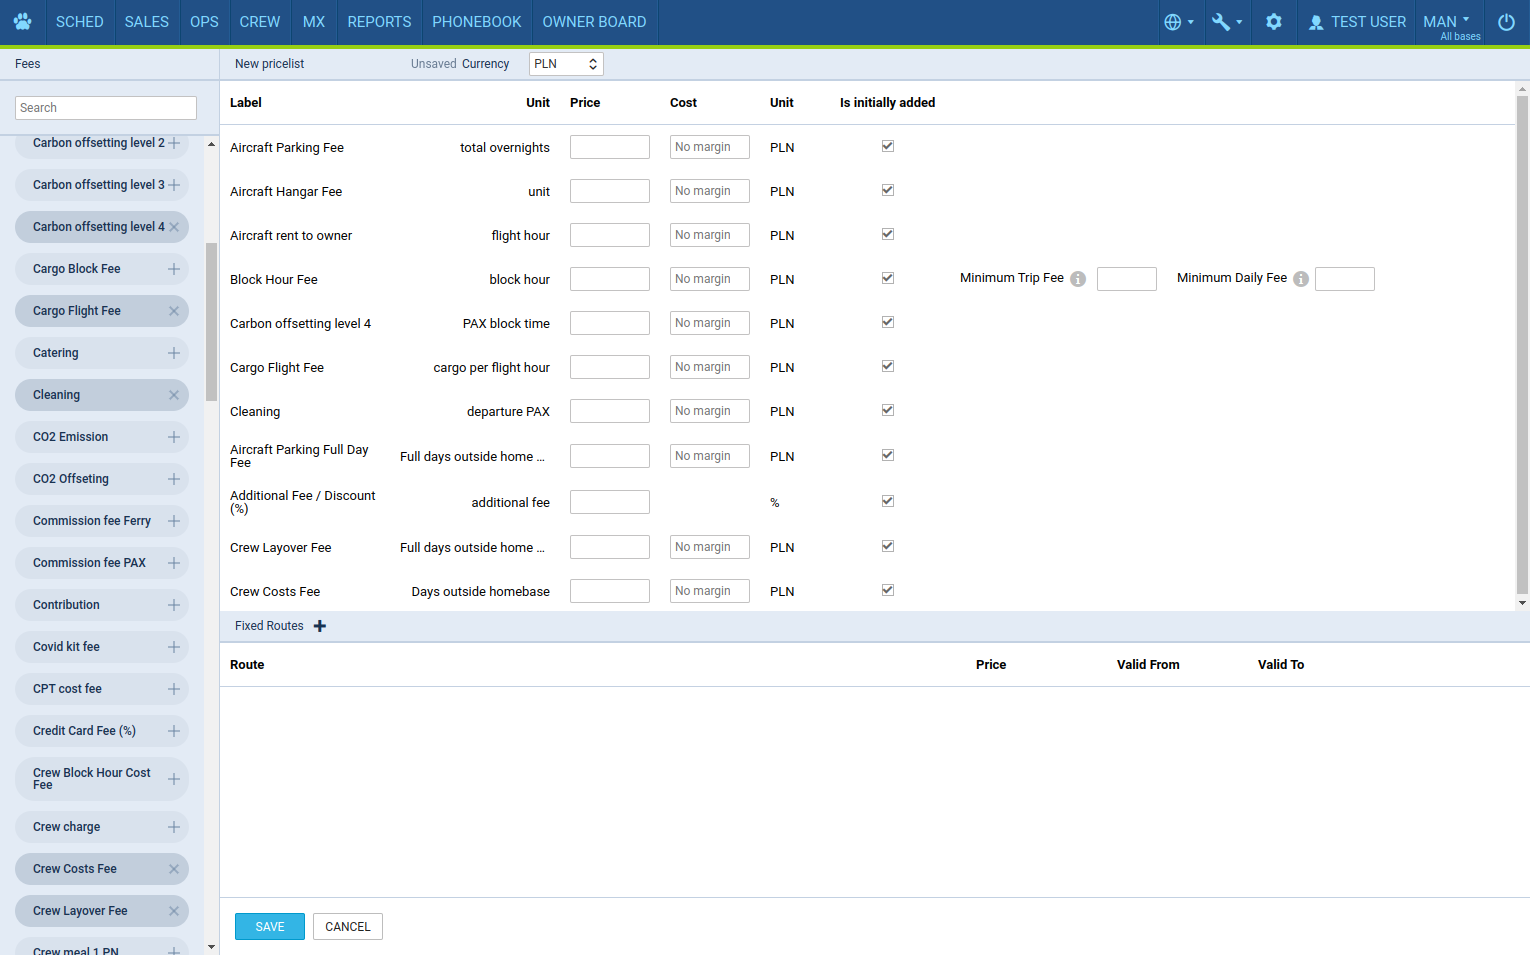Open the settings gear icon
The image size is (1530, 956).
tap(1273, 22)
